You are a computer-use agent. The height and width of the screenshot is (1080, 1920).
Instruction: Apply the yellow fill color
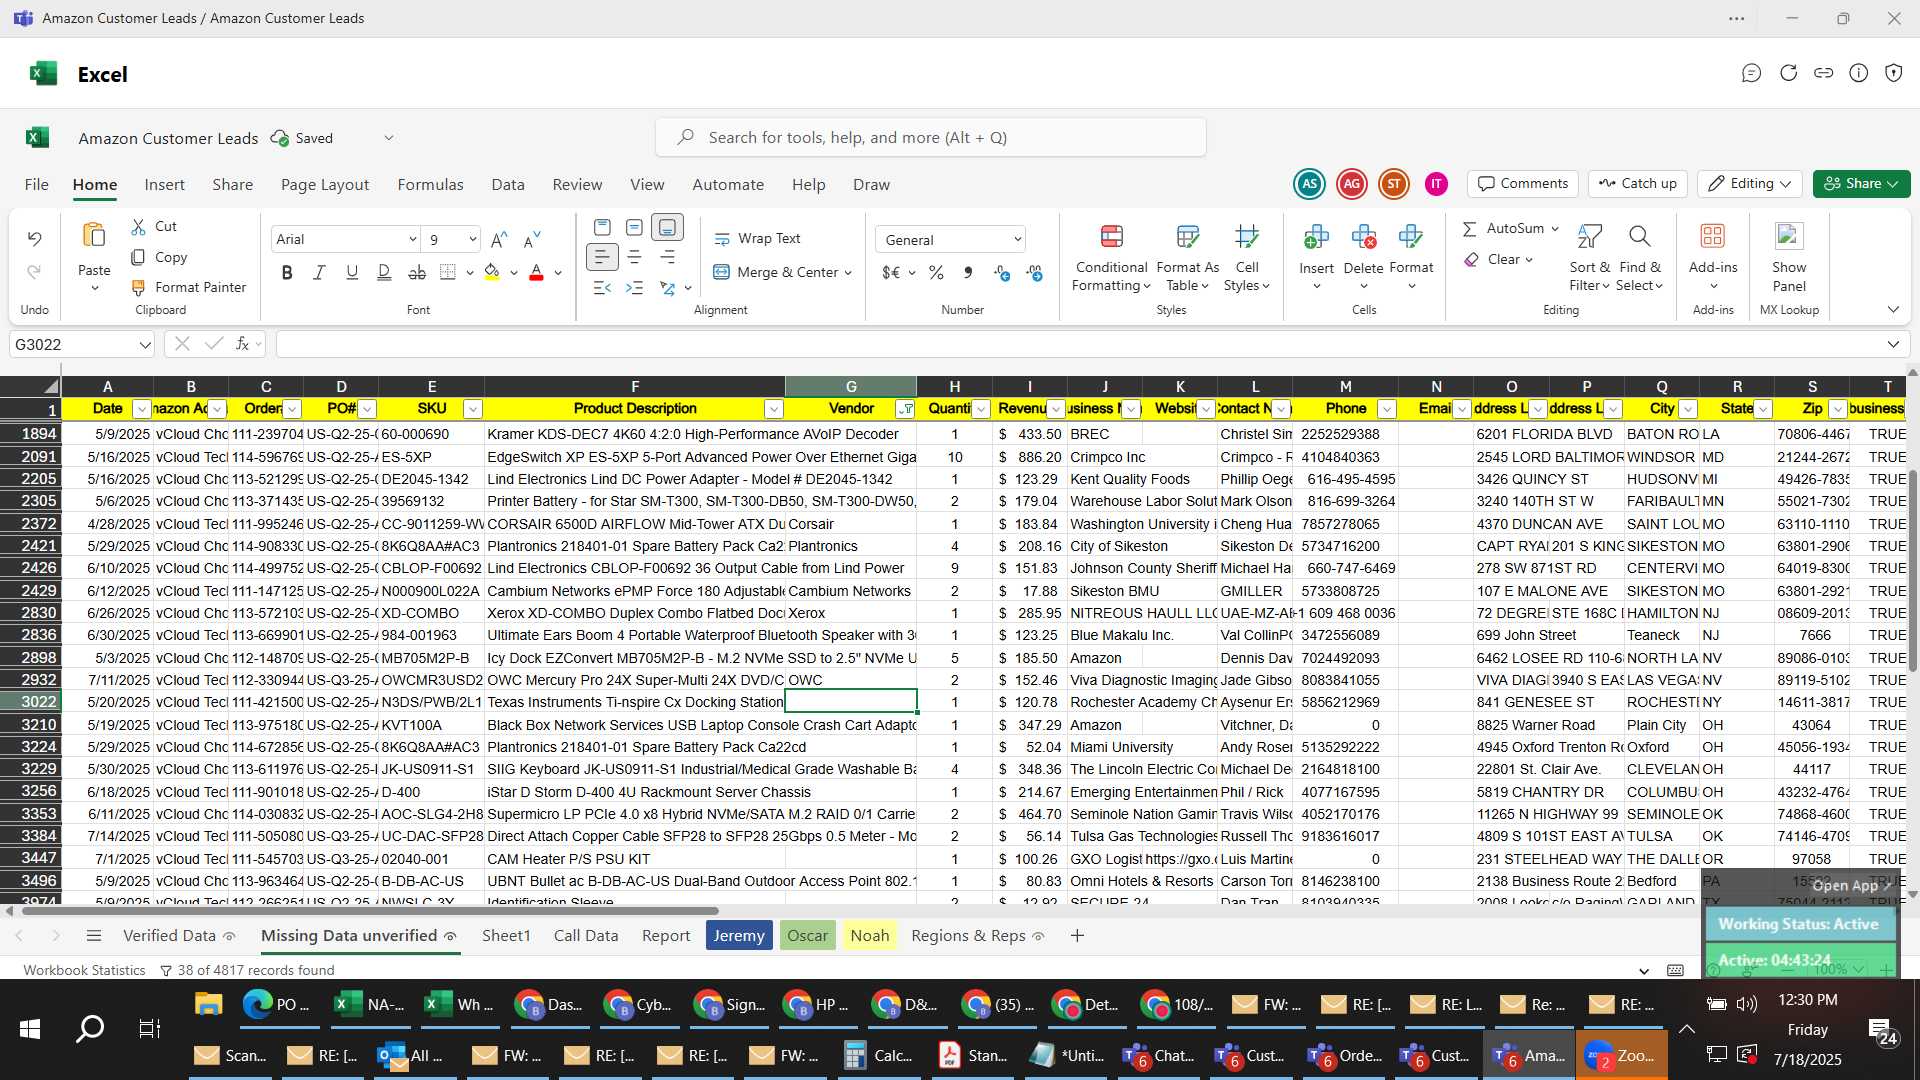(492, 272)
